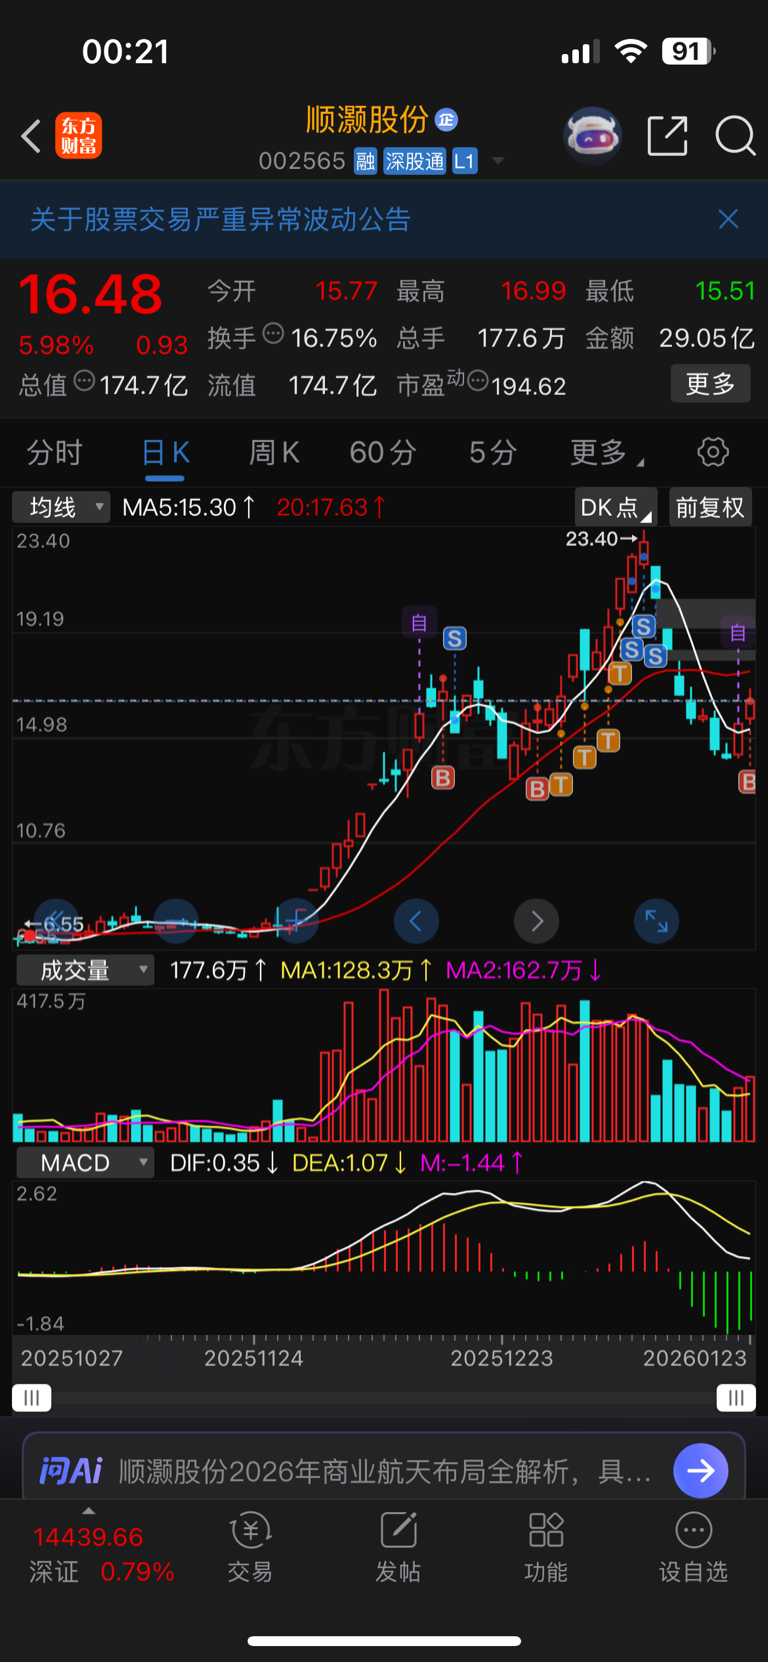Open the 关于股票交易严重异常波动公告 notice
The image size is (768, 1663).
tap(221, 219)
